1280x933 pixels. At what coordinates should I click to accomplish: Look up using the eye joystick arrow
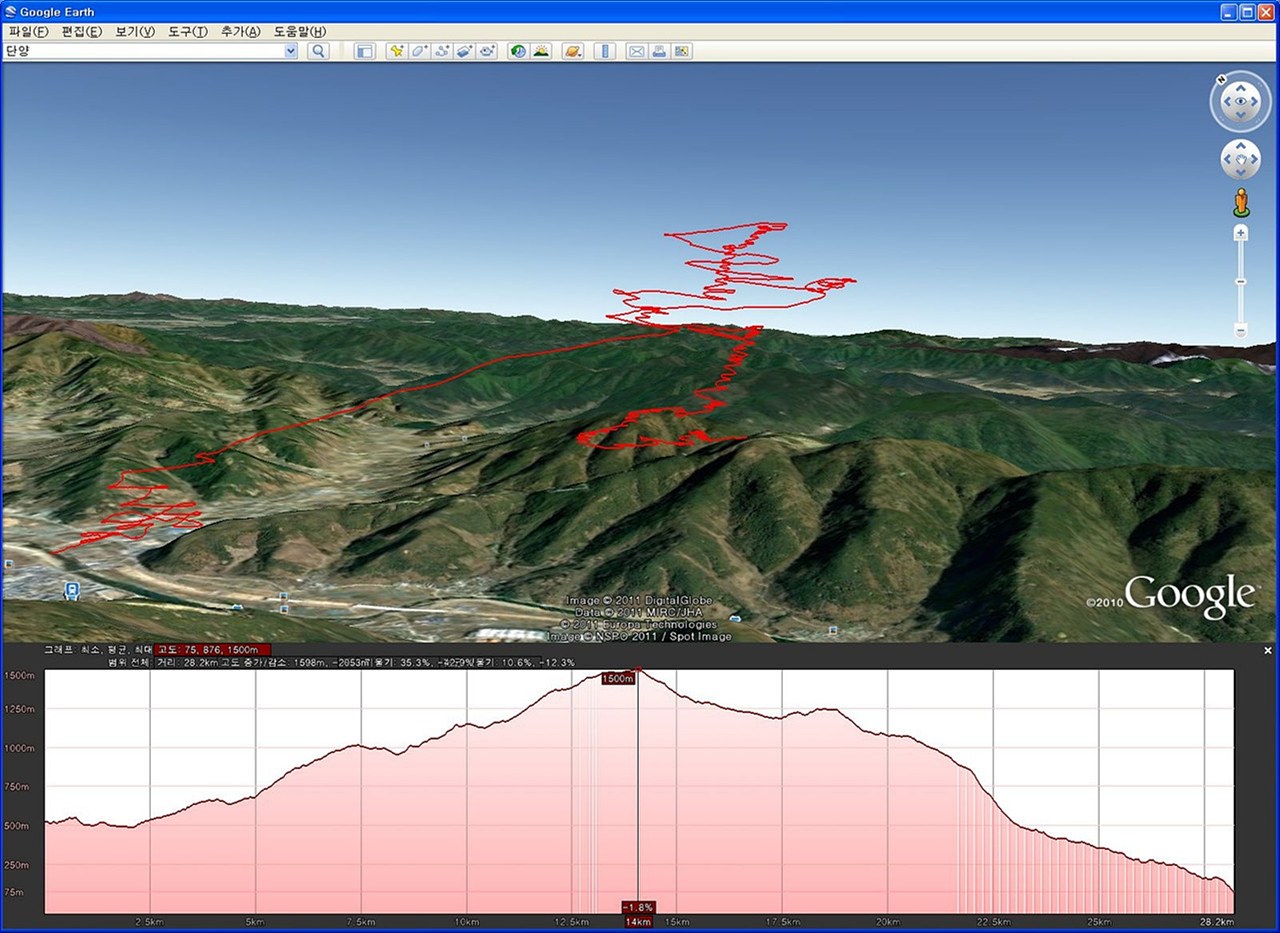(1241, 86)
